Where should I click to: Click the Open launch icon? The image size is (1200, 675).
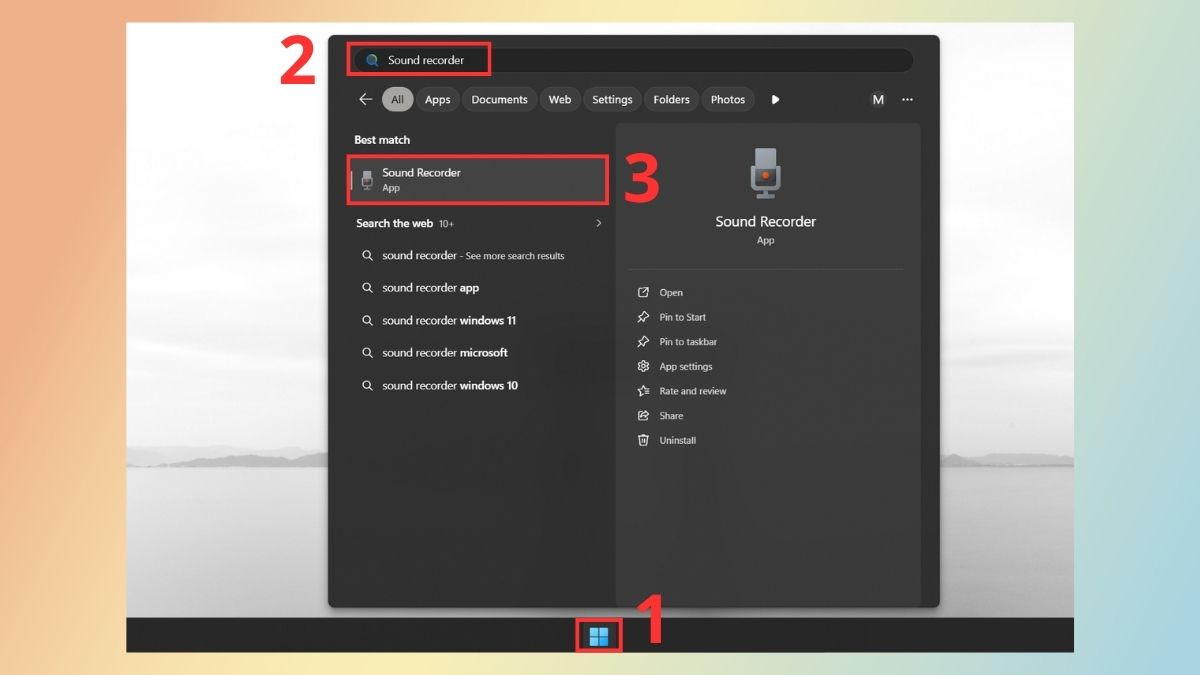tap(643, 292)
